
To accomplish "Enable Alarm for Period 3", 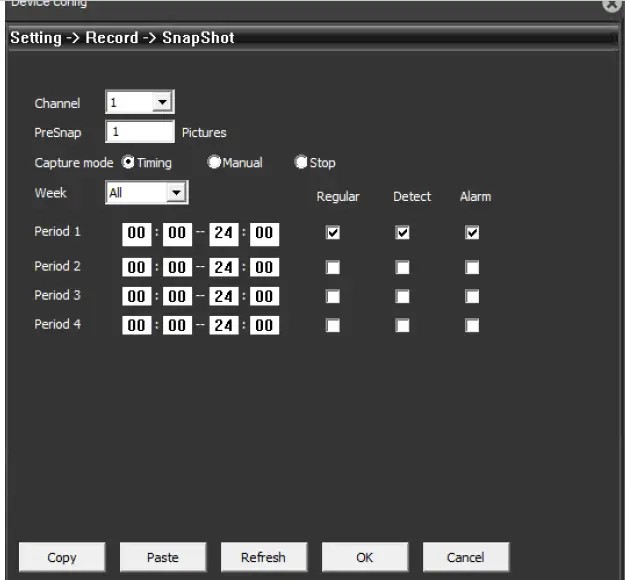I will click(x=472, y=296).
